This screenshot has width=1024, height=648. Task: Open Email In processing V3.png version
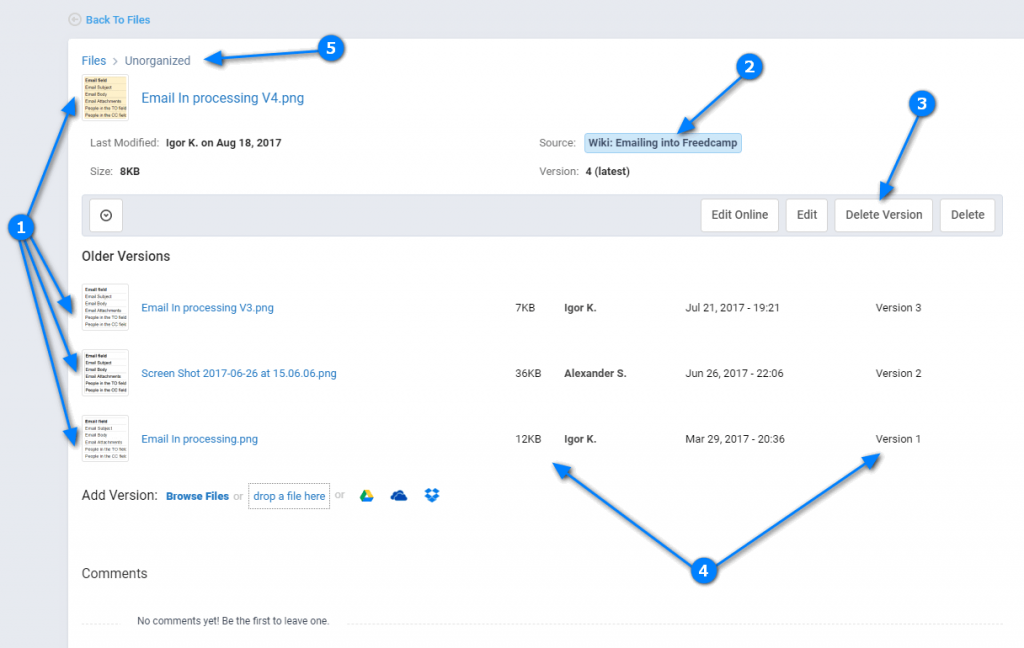coord(207,308)
